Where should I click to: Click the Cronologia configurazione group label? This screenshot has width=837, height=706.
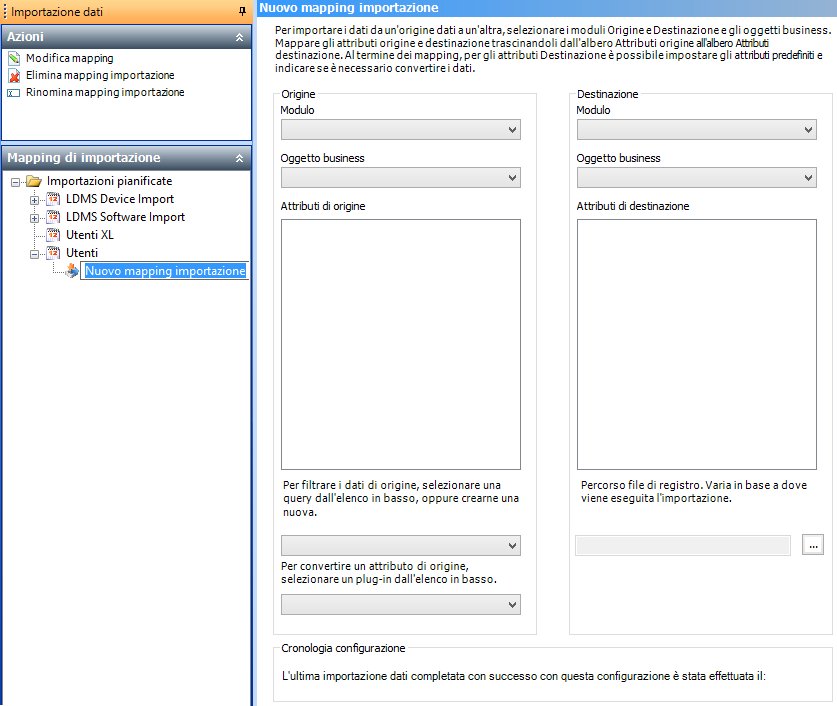click(343, 648)
